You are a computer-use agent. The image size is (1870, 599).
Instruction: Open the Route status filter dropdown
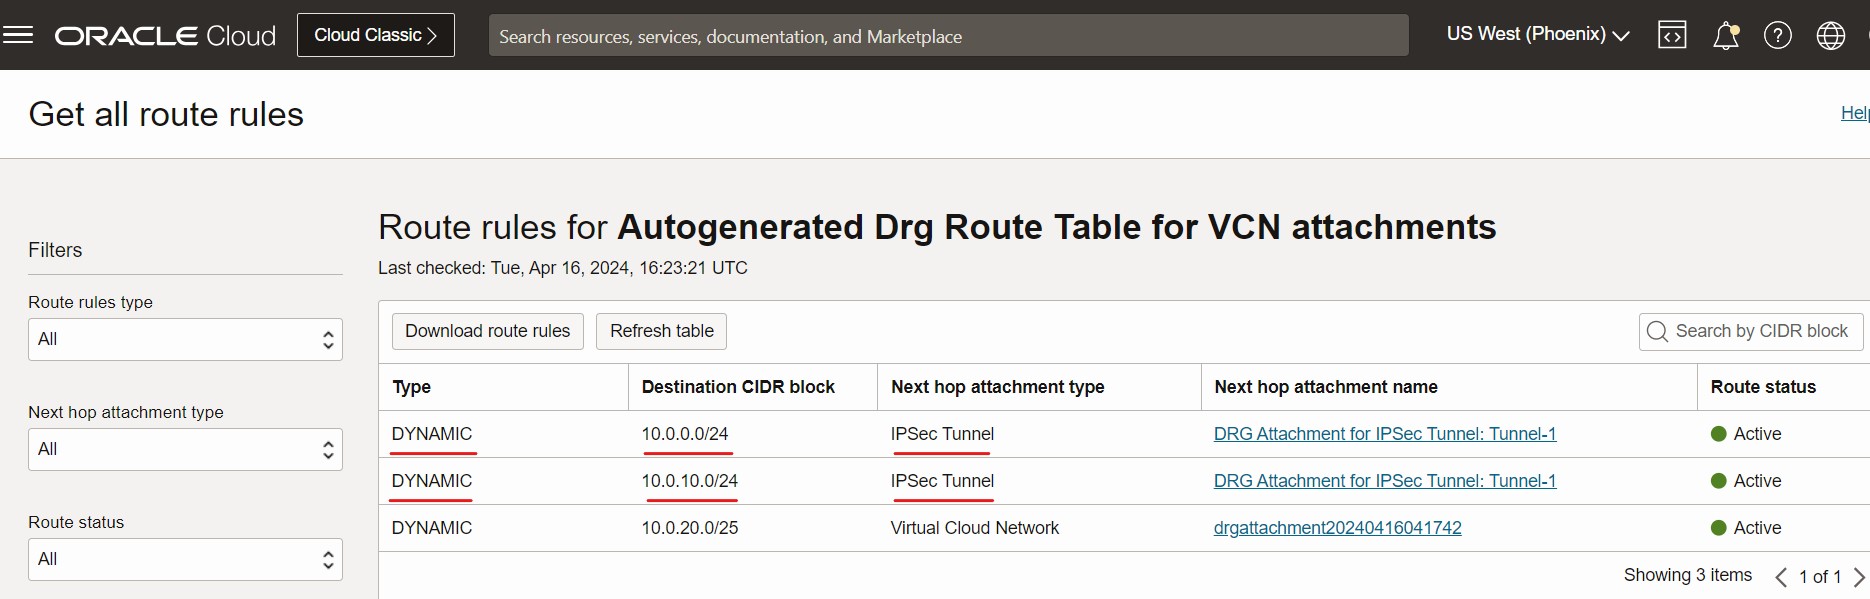click(185, 560)
